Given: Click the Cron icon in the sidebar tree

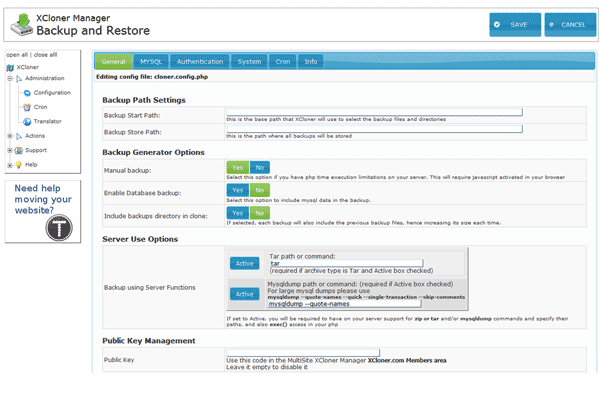Looking at the screenshot, I should point(26,106).
